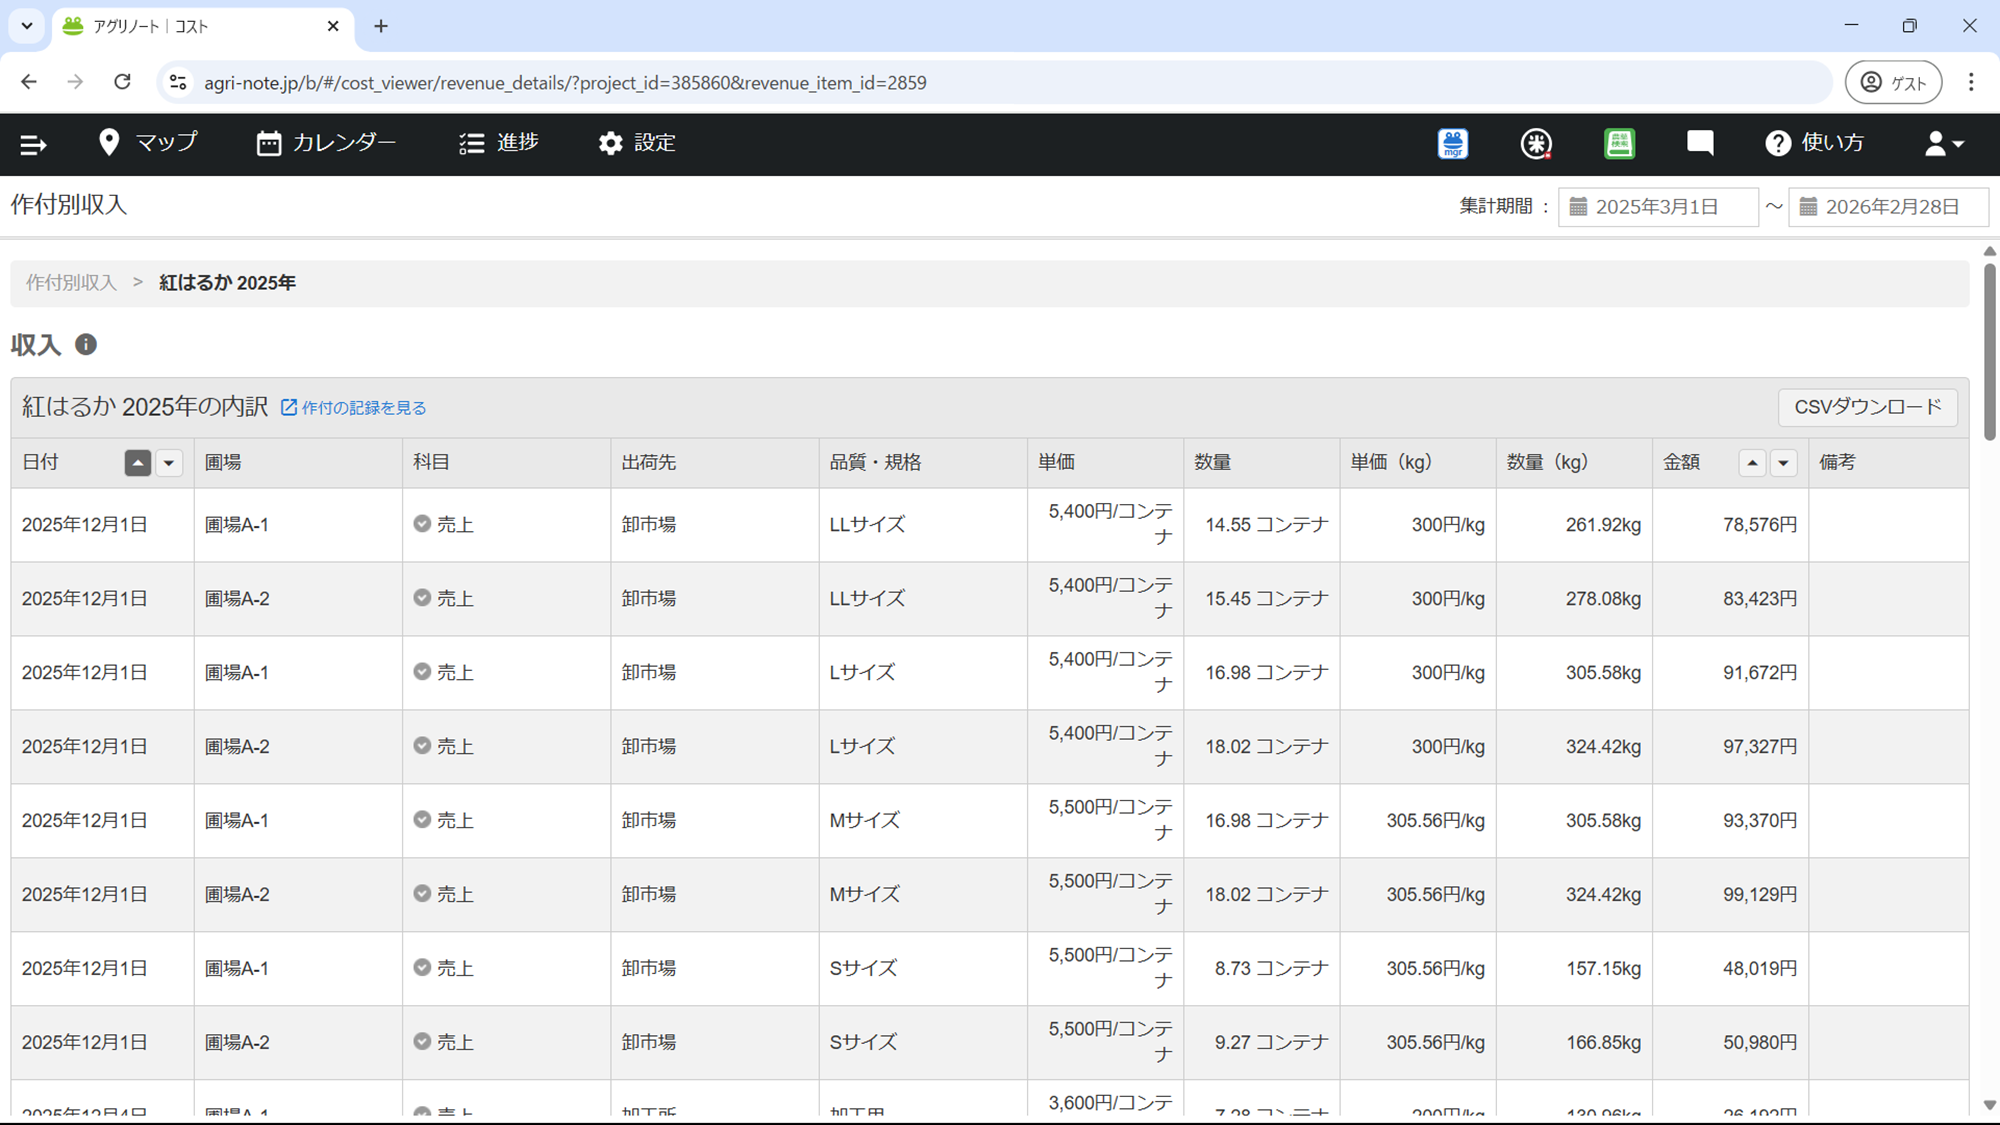The image size is (2000, 1125).
Task: Open the hamburger side menu icon
Action: coord(33,145)
